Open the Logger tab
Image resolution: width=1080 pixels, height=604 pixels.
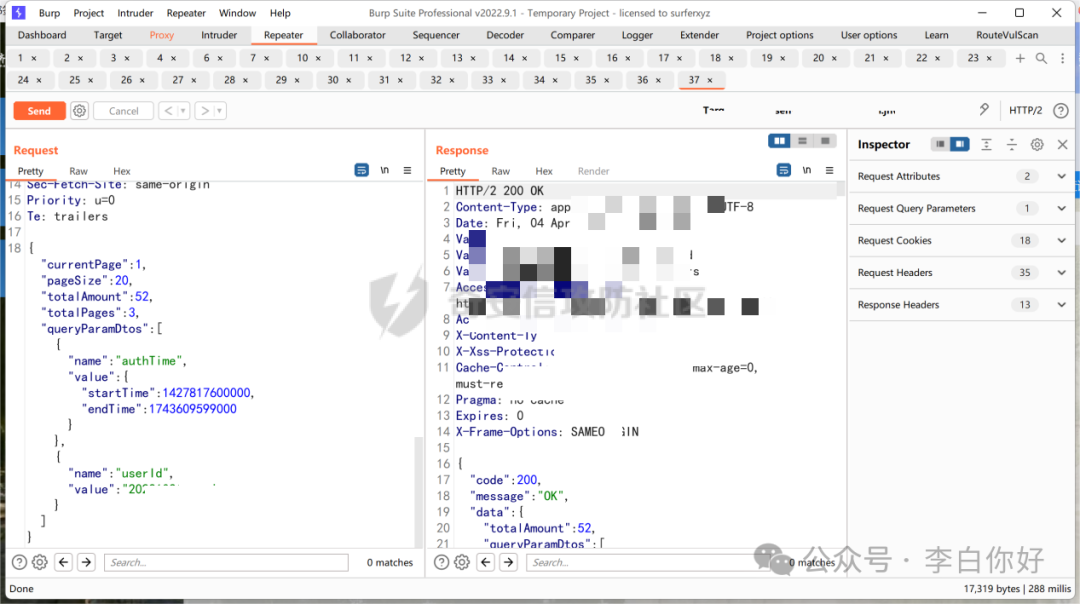(x=637, y=35)
